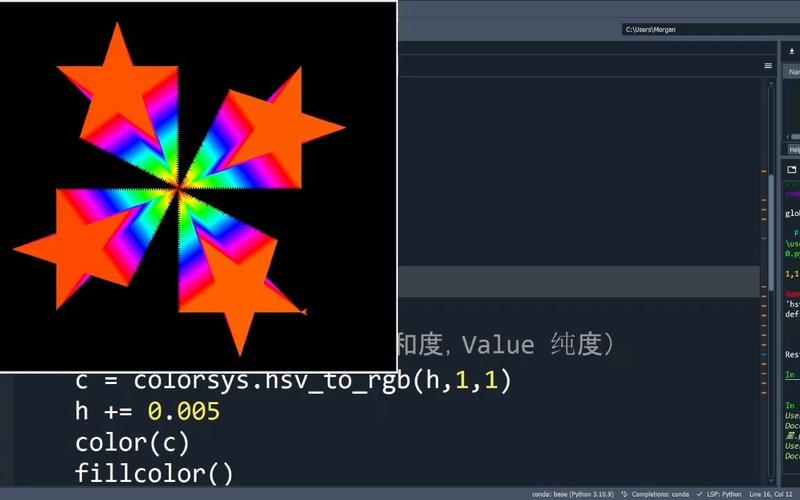Click the code line h += 0.005
This screenshot has height=500, width=800.
click(147, 411)
